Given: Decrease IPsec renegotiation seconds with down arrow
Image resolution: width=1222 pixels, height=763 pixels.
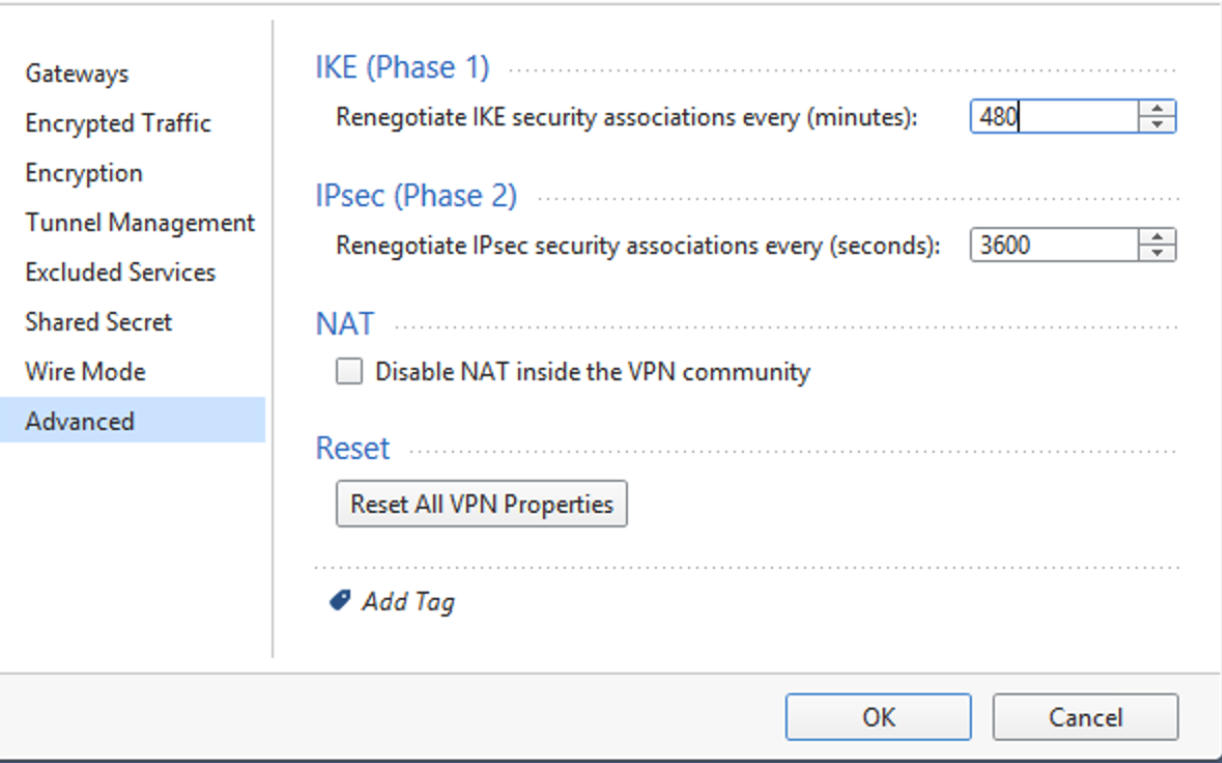Looking at the screenshot, I should [x=1157, y=253].
